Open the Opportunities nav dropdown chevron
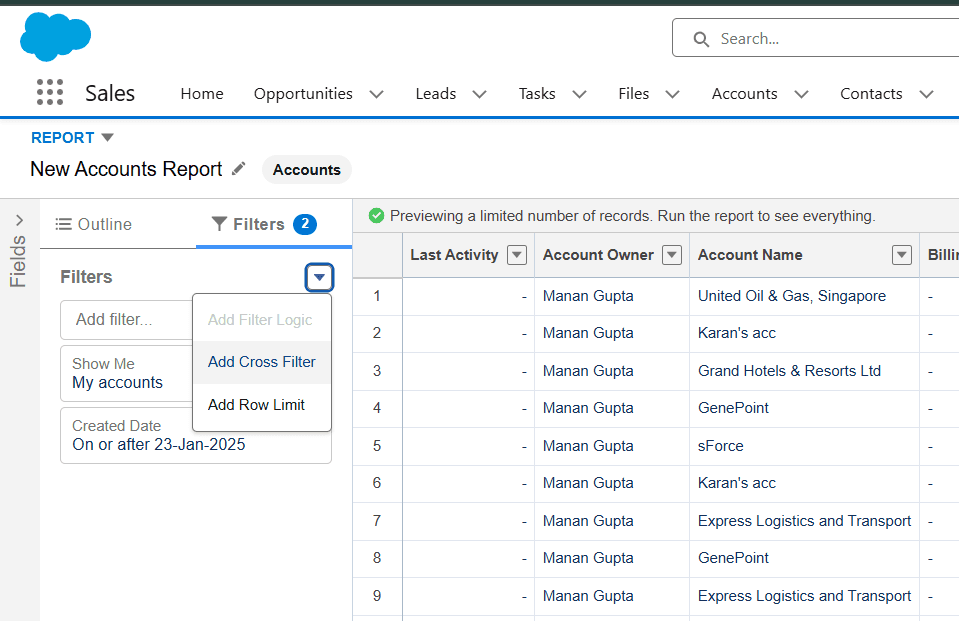Viewport: 959px width, 621px height. pyautogui.click(x=377, y=94)
